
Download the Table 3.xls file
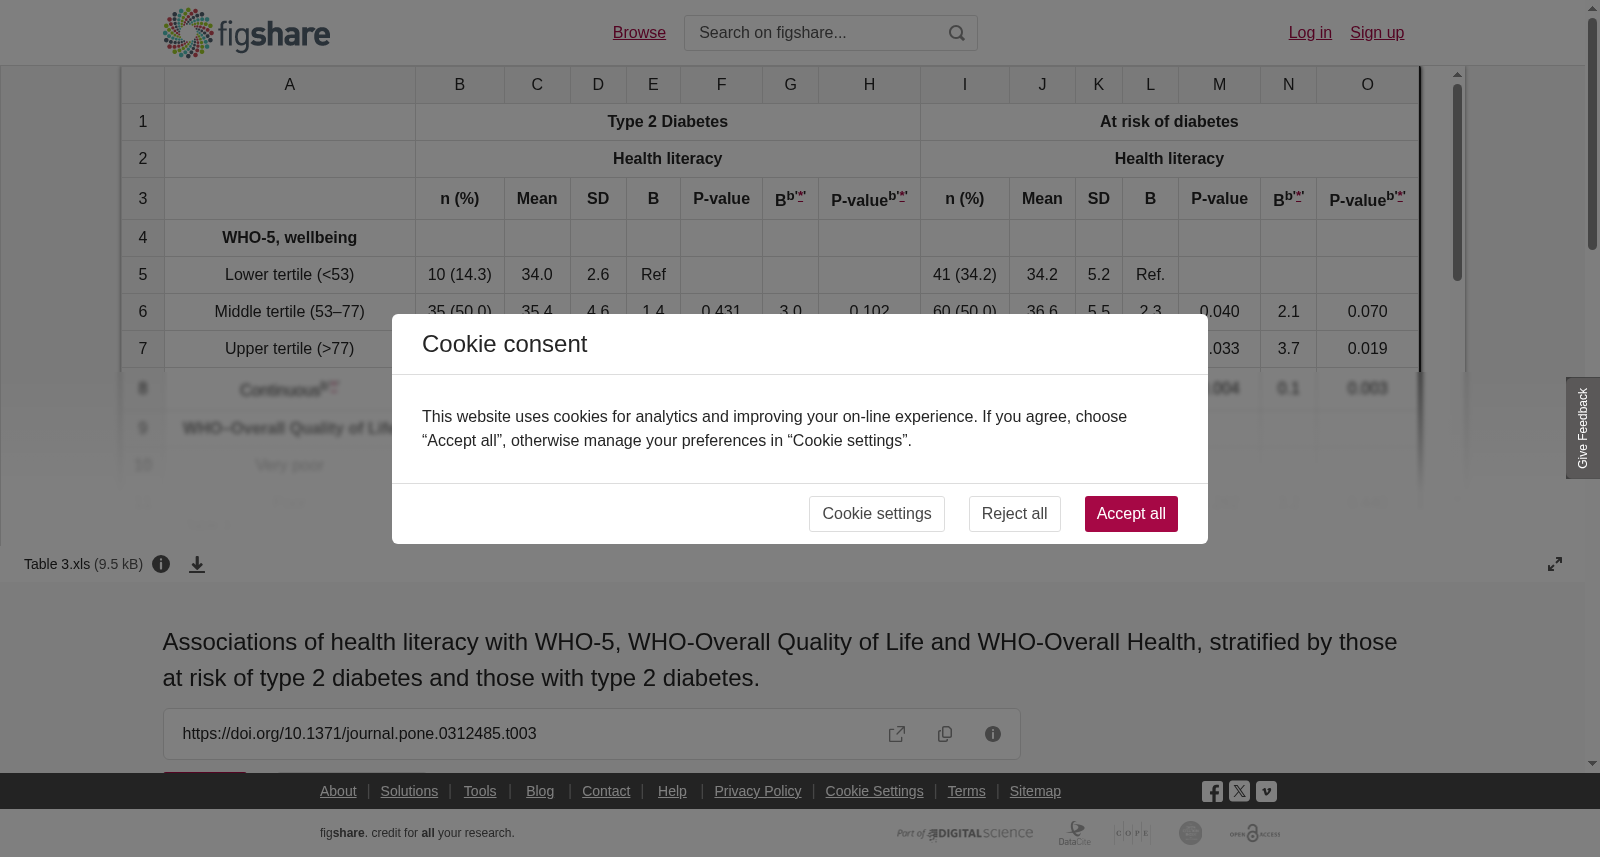(x=197, y=564)
